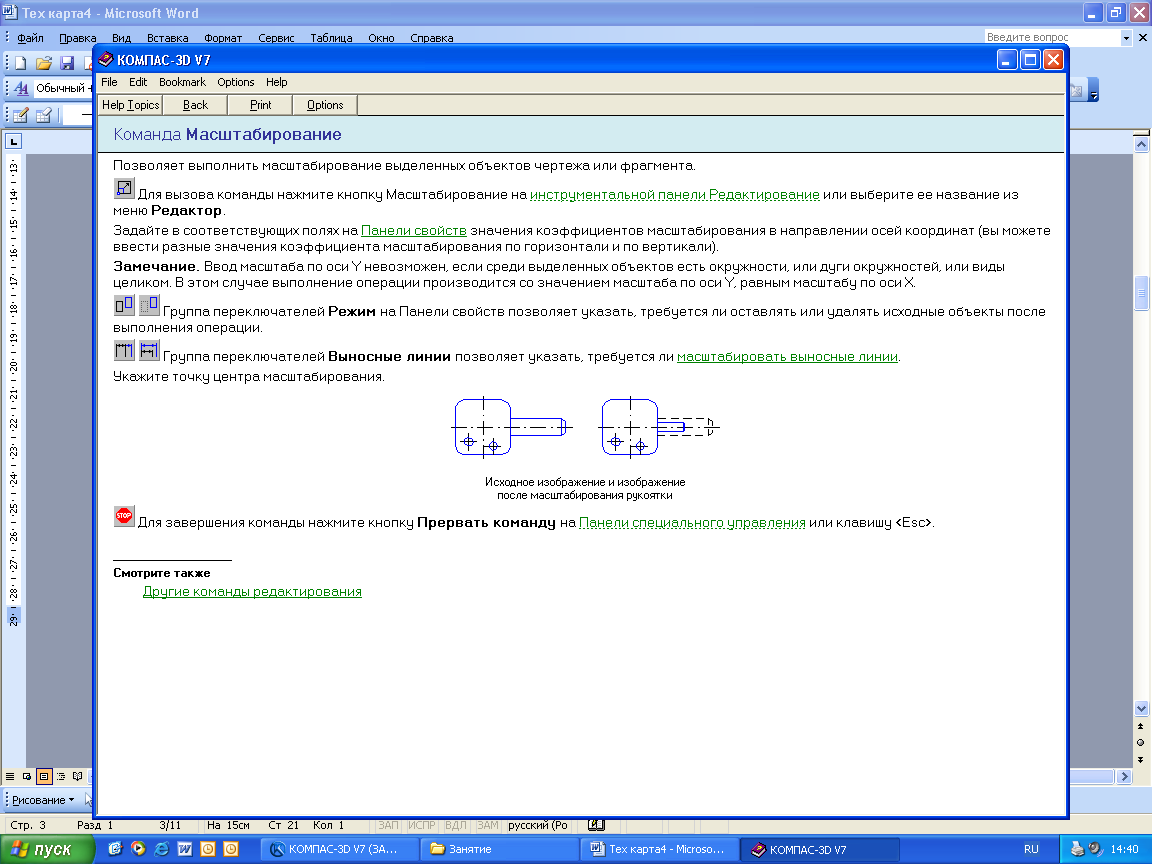Click Word vertical scrollbar thumb
Viewport: 1152px width, 864px height.
click(1141, 293)
